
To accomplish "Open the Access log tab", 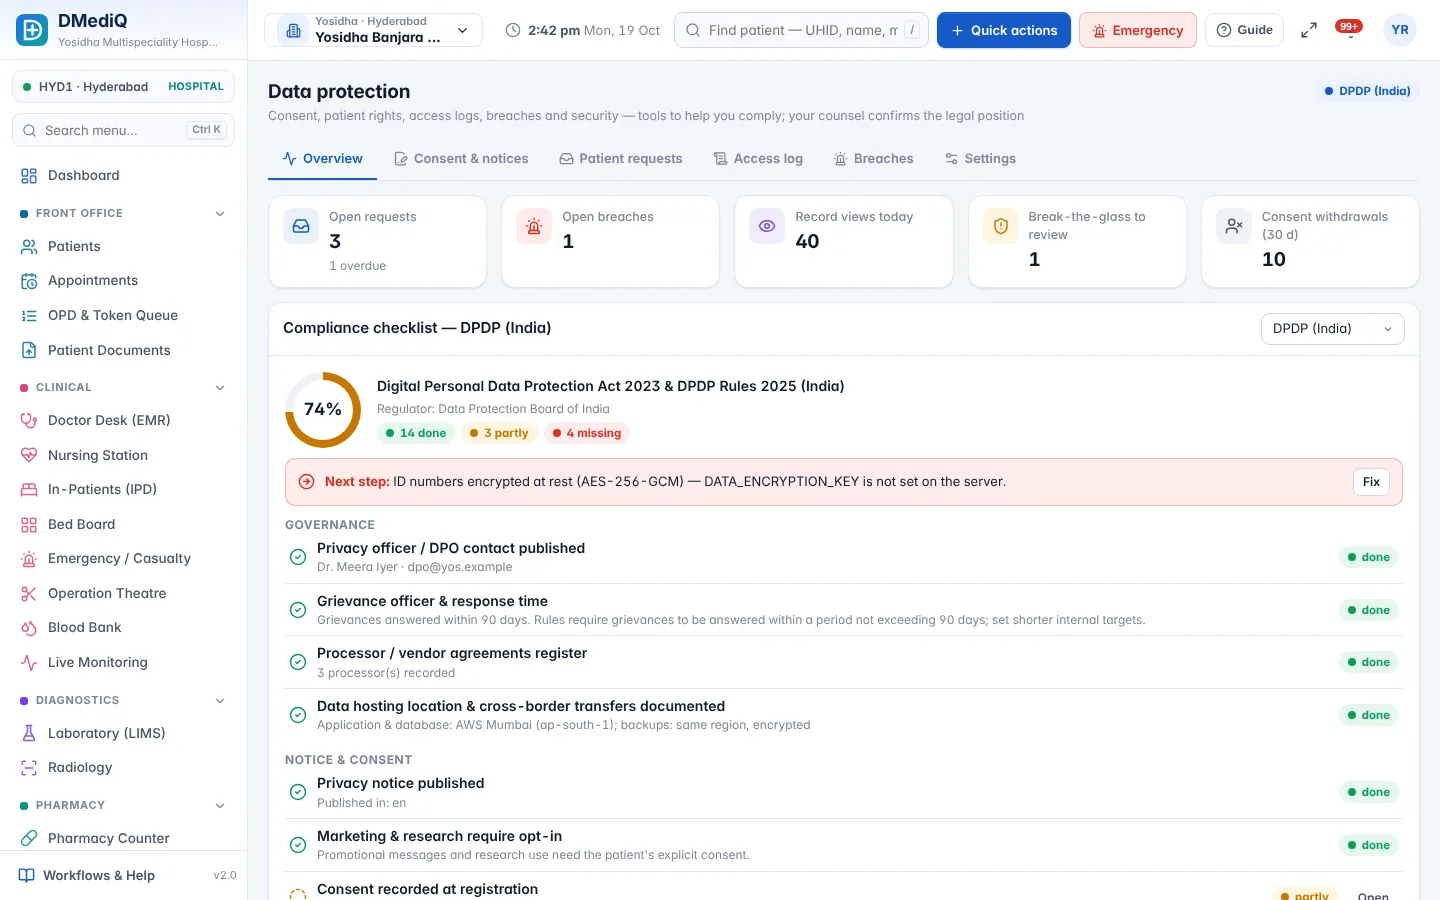I will pos(758,159).
